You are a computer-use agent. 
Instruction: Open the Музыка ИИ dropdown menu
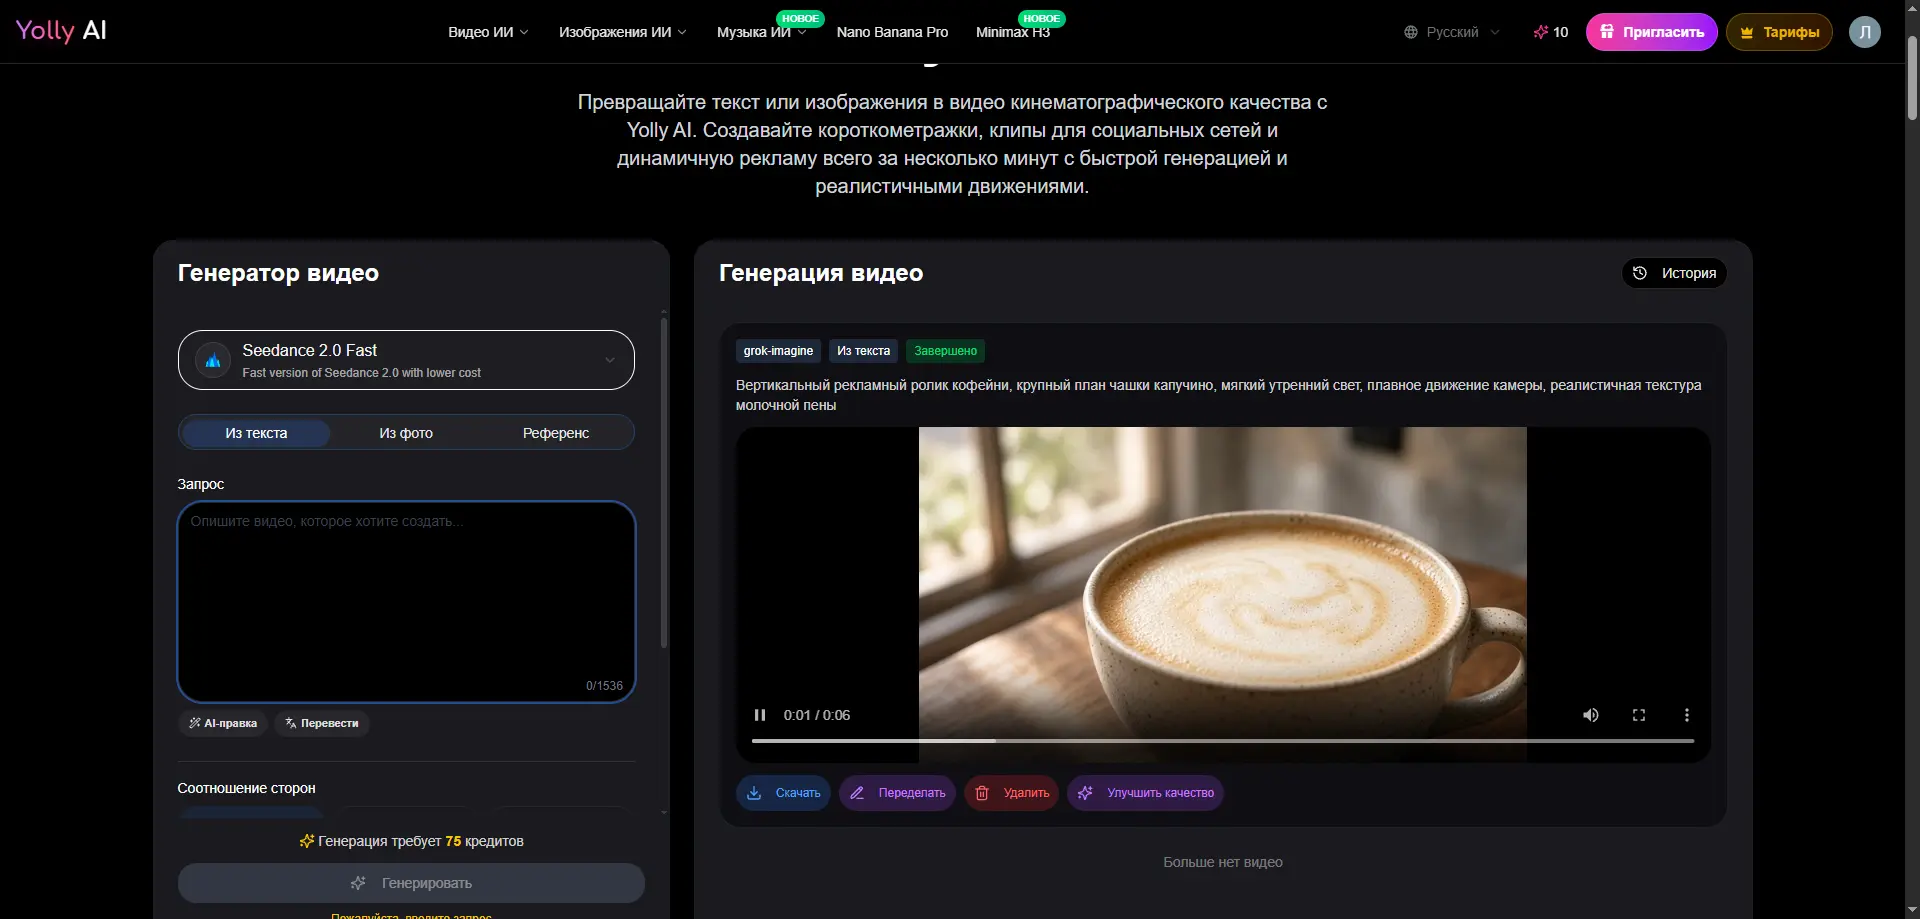[762, 32]
